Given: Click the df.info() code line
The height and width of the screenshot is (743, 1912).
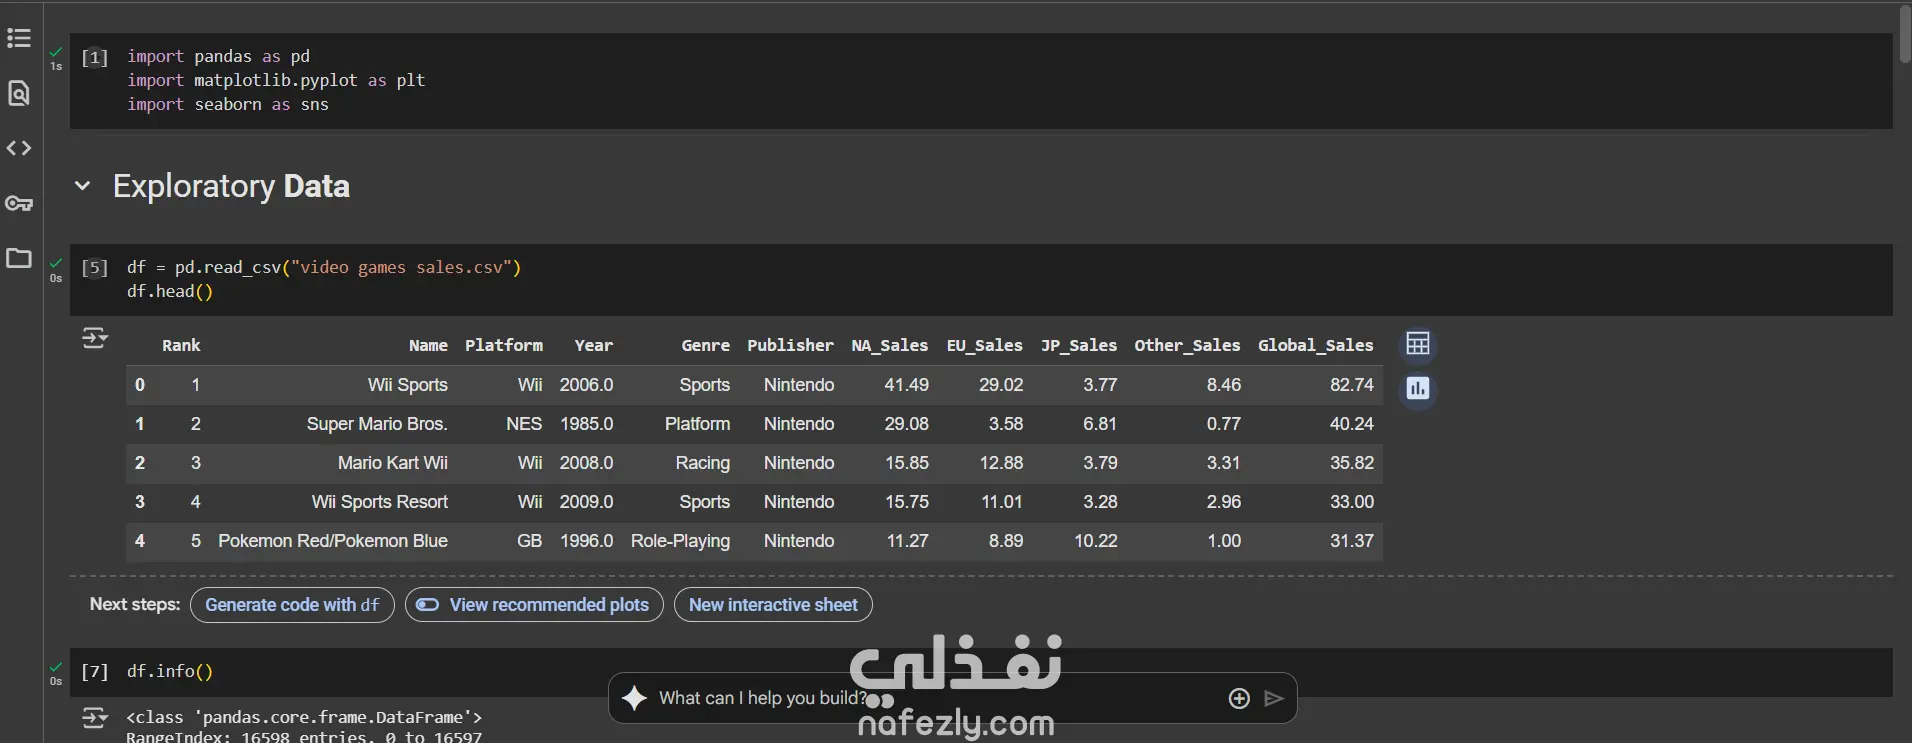Looking at the screenshot, I should tap(170, 671).
